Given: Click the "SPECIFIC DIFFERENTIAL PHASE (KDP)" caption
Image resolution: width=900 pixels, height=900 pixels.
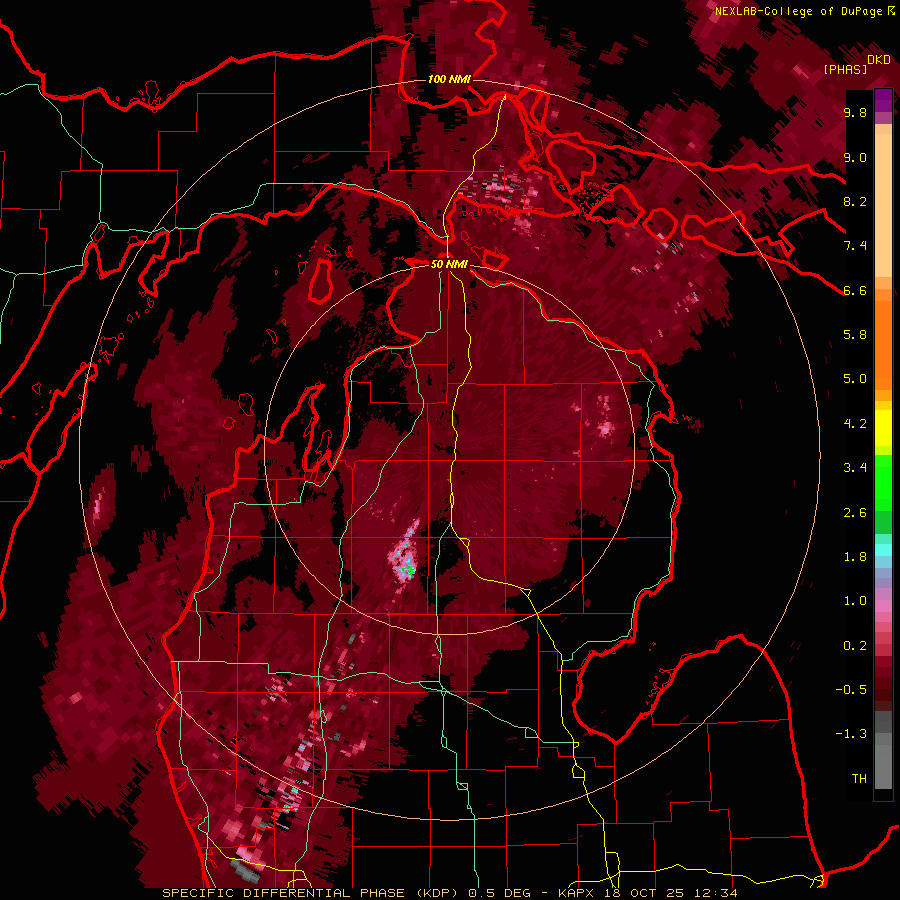Looking at the screenshot, I should tap(313, 893).
